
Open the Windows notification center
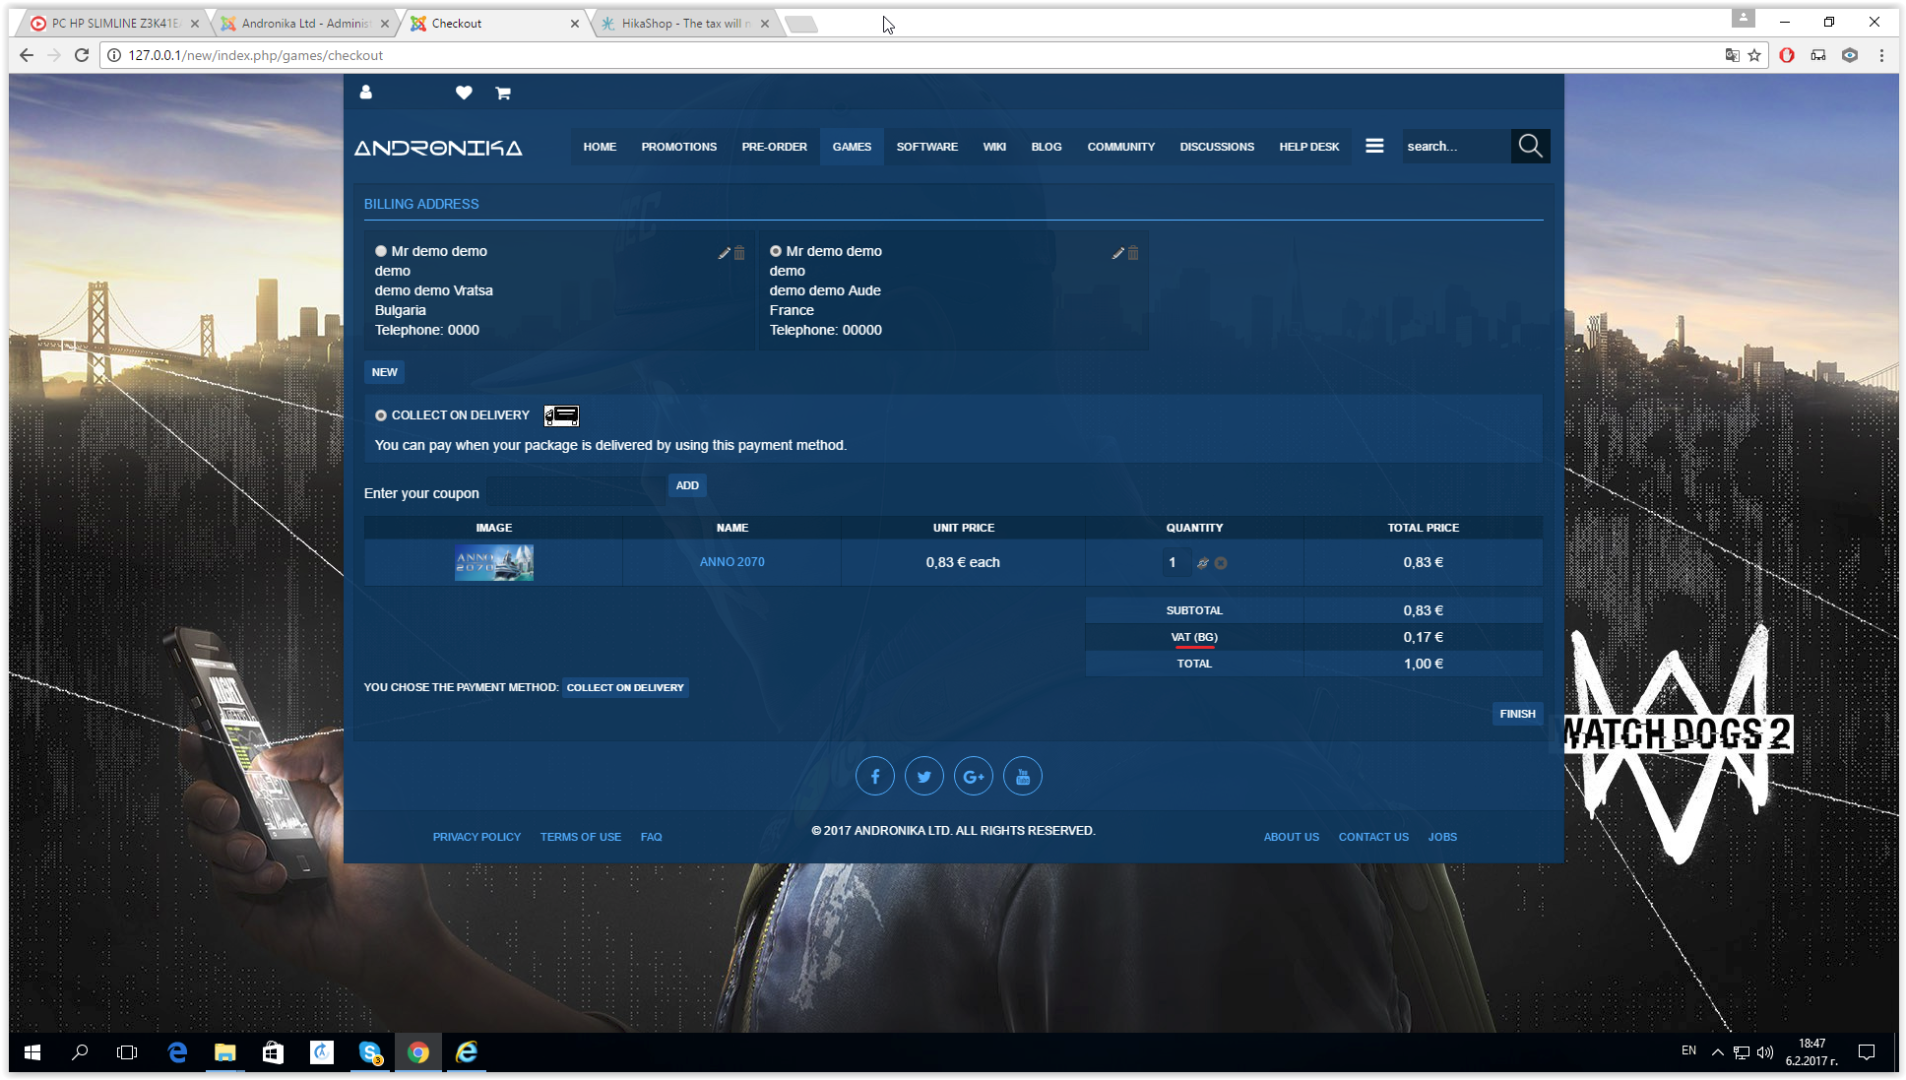point(1866,1052)
